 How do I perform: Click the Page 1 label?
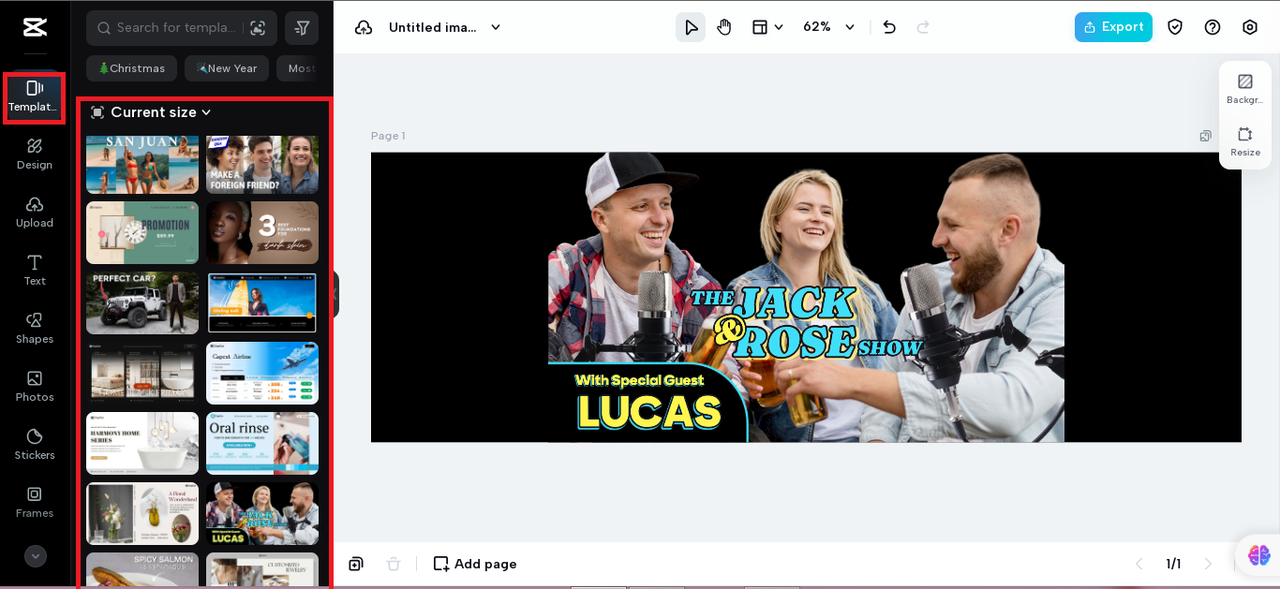tap(388, 136)
